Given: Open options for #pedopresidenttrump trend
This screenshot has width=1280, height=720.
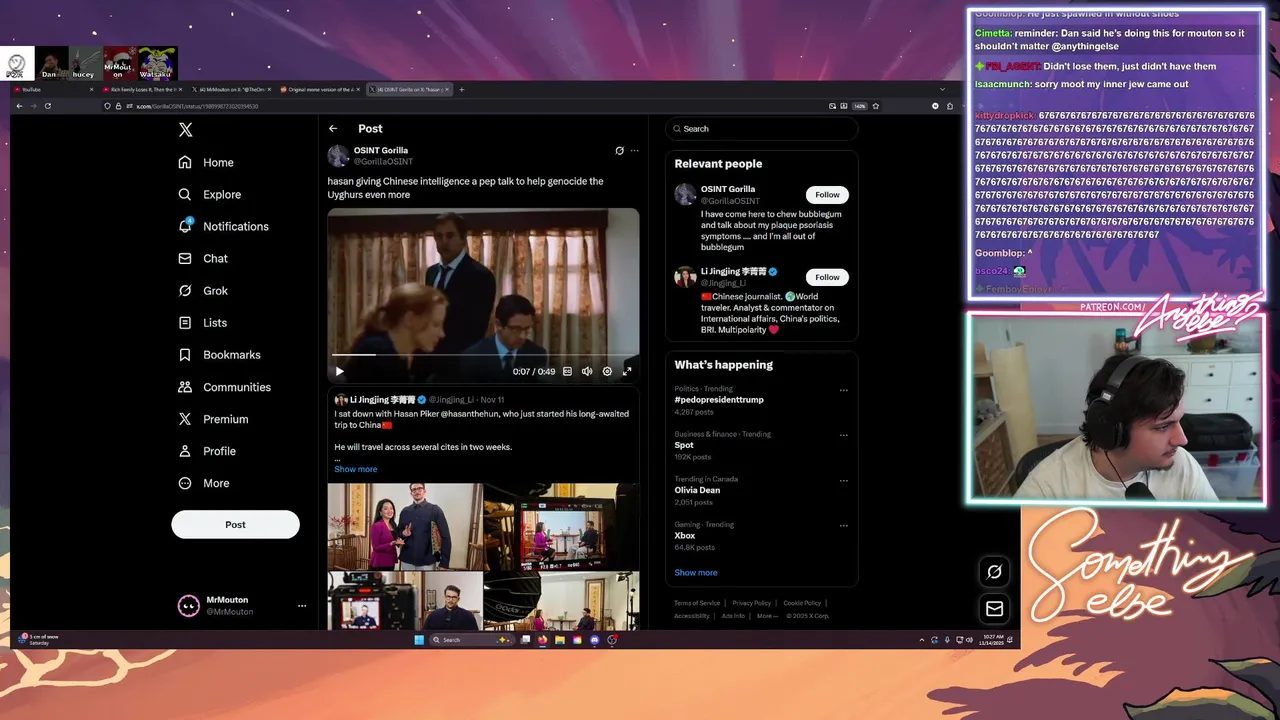Looking at the screenshot, I should pos(844,390).
